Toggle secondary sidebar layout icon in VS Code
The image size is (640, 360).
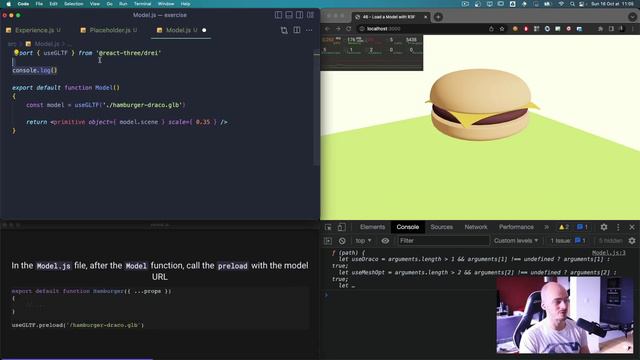coord(300,15)
